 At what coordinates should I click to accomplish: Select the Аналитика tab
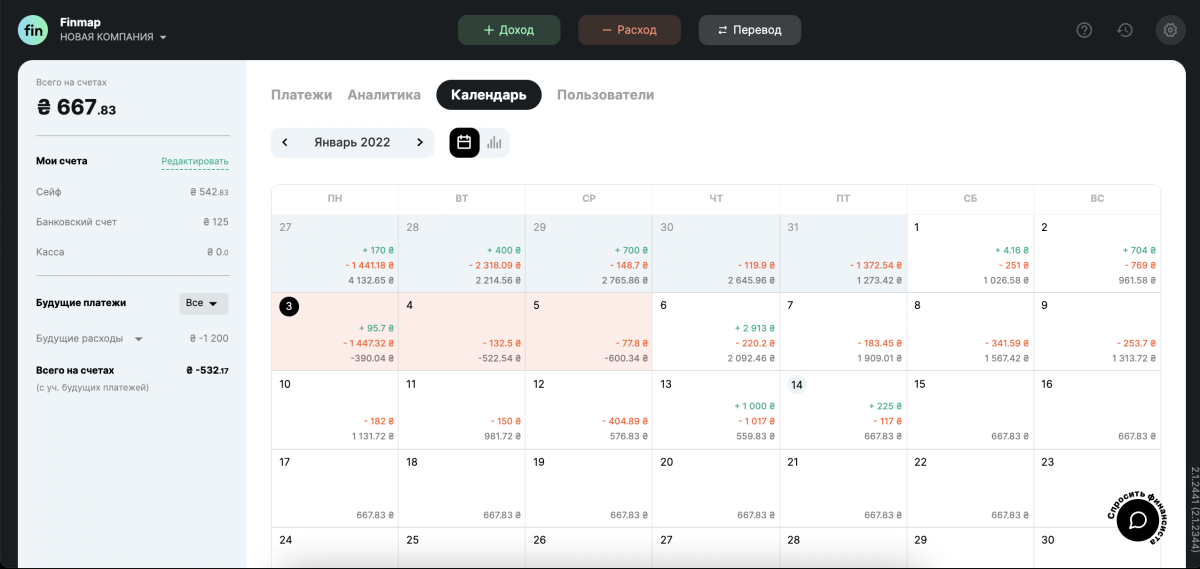(x=384, y=95)
